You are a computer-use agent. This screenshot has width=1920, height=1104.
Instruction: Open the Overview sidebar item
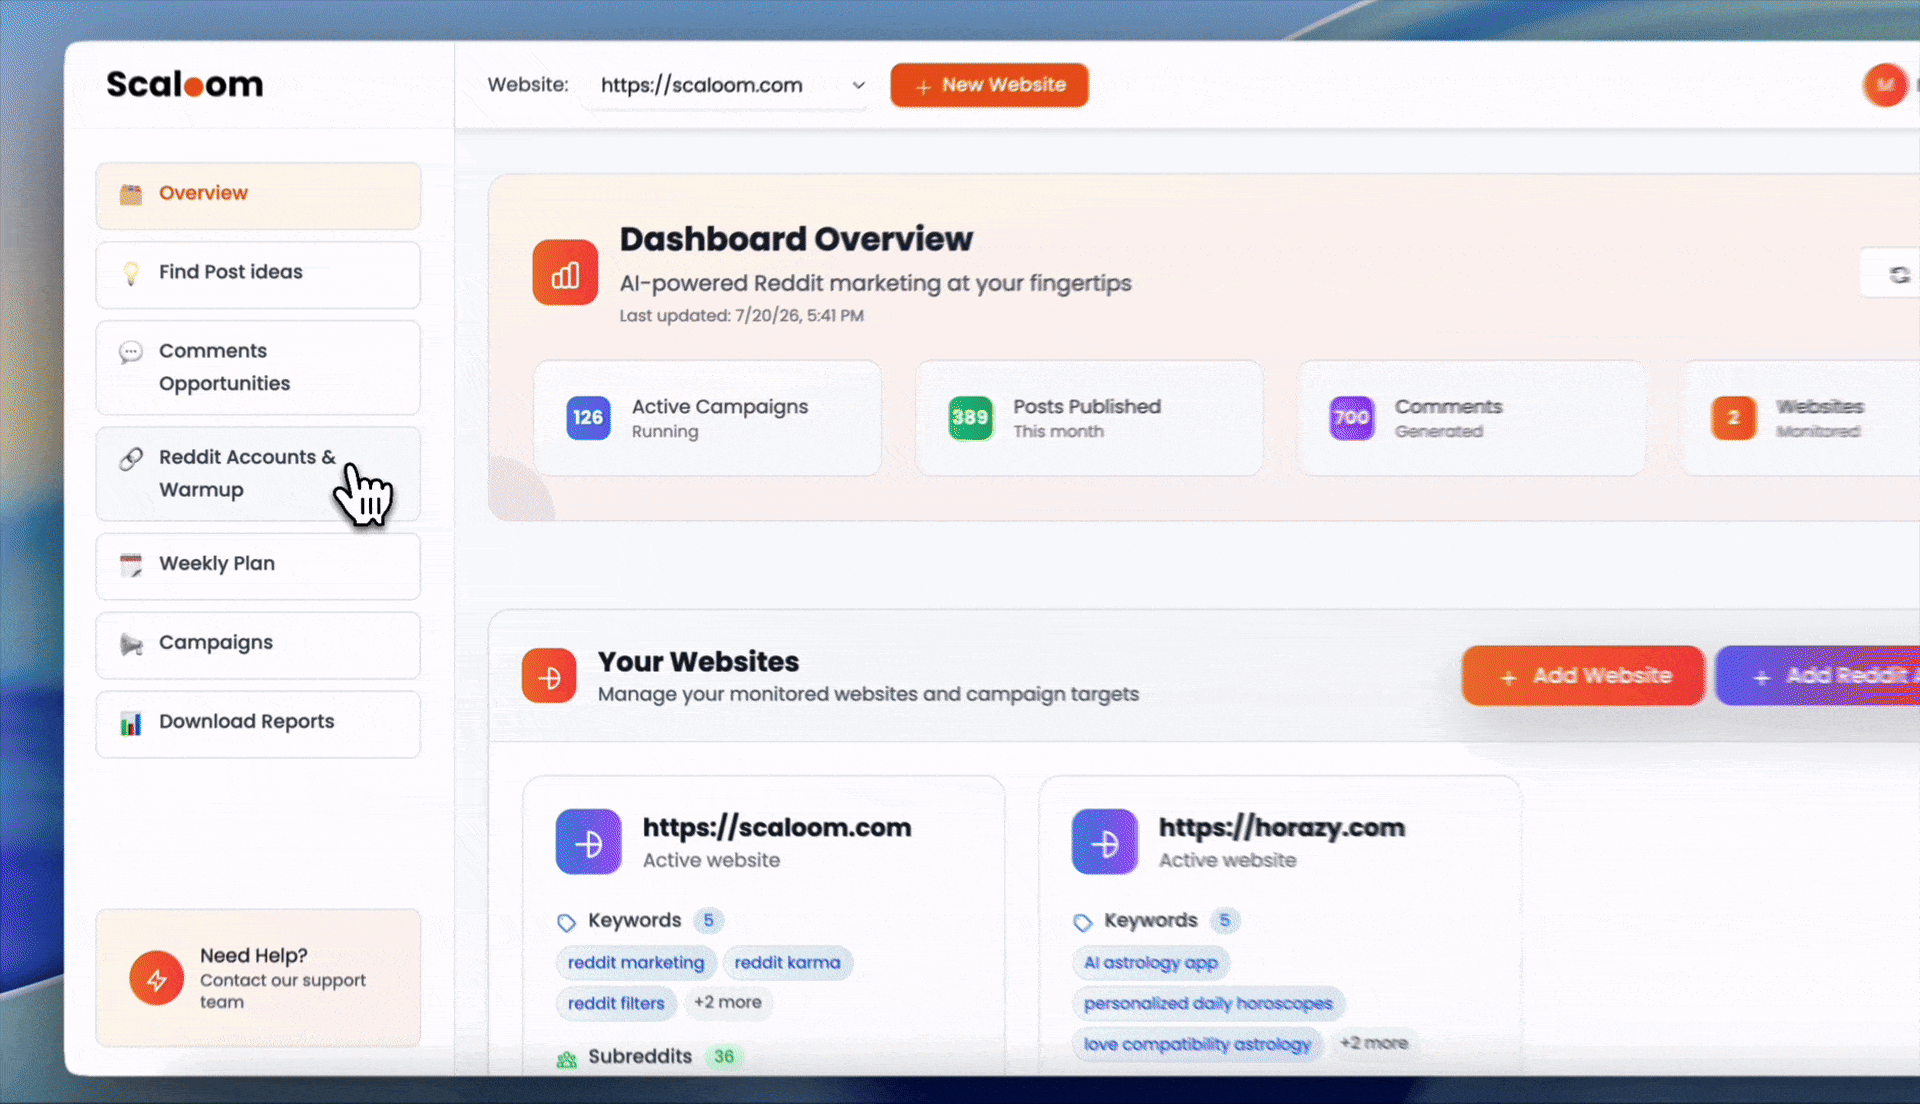coord(258,195)
